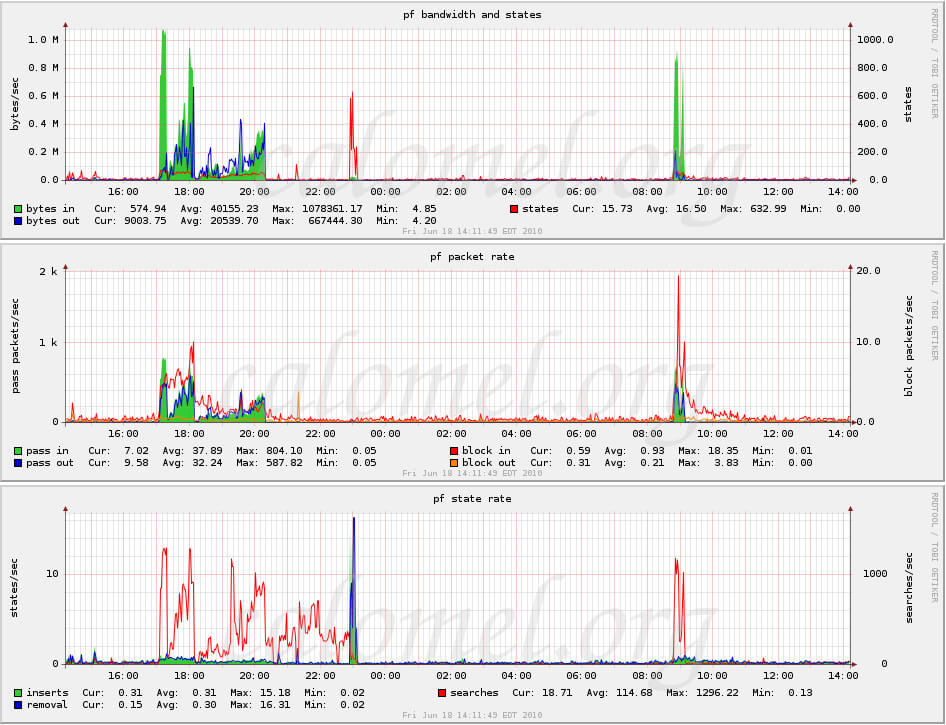Click states Max value 632.99
Viewport: 946px width, 725px height.
(x=766, y=209)
